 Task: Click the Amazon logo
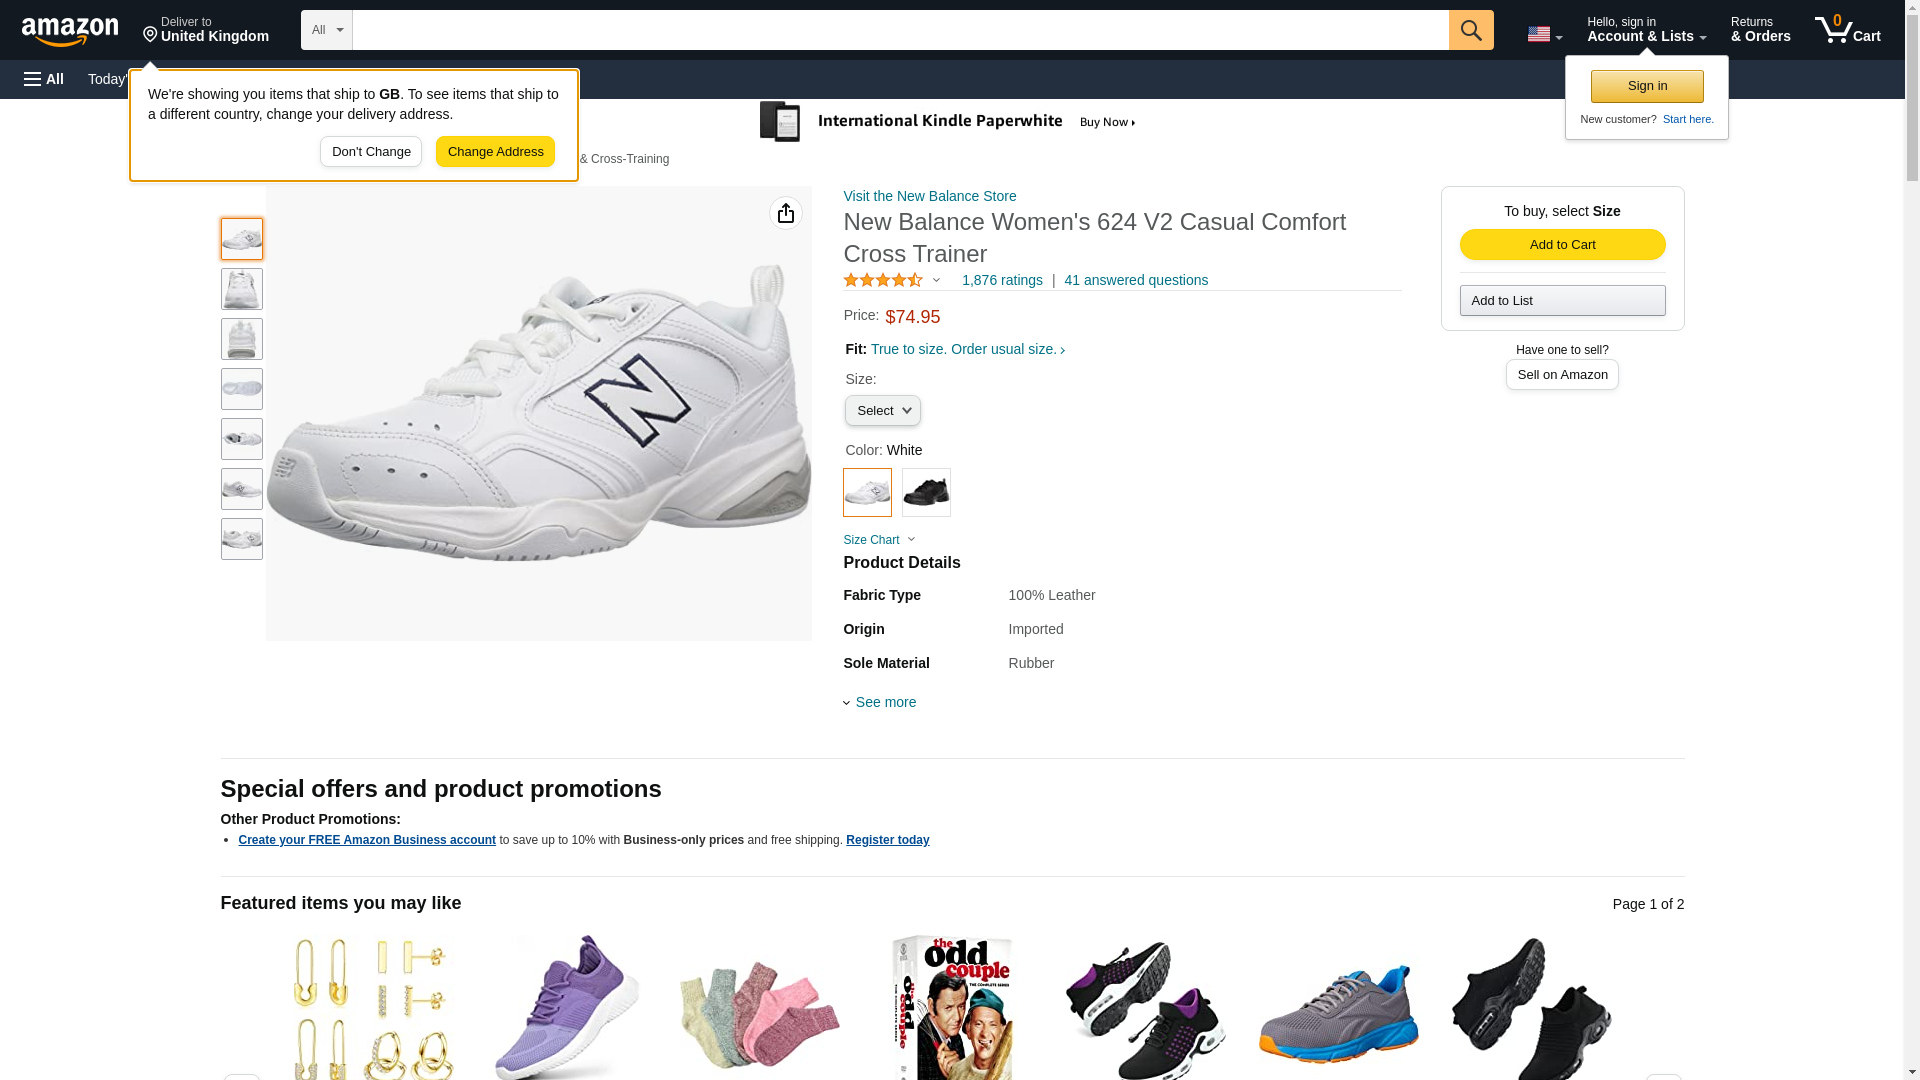coord(70,31)
